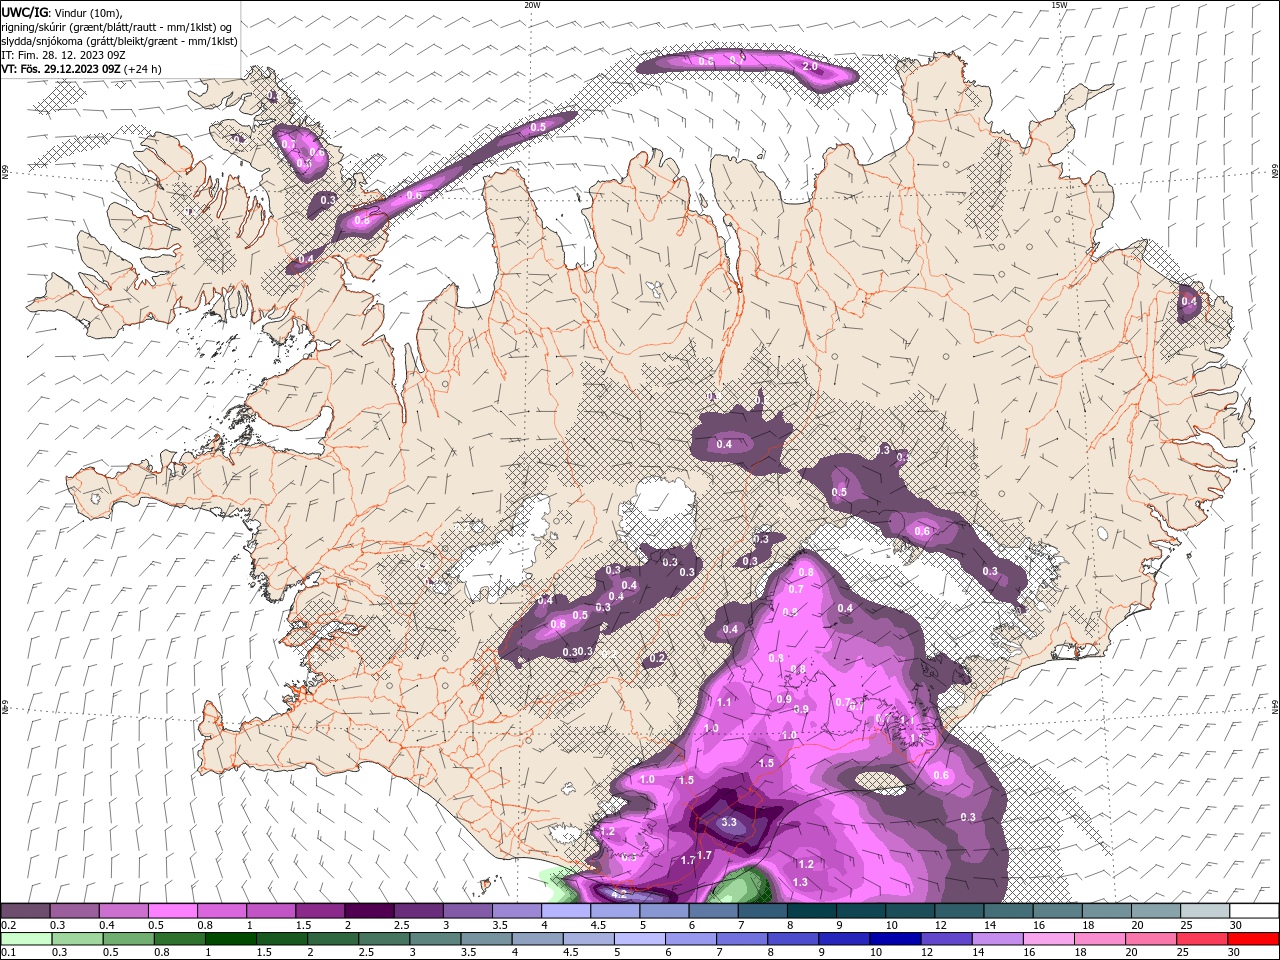Click the 3.3 peak precipitation value

729,822
